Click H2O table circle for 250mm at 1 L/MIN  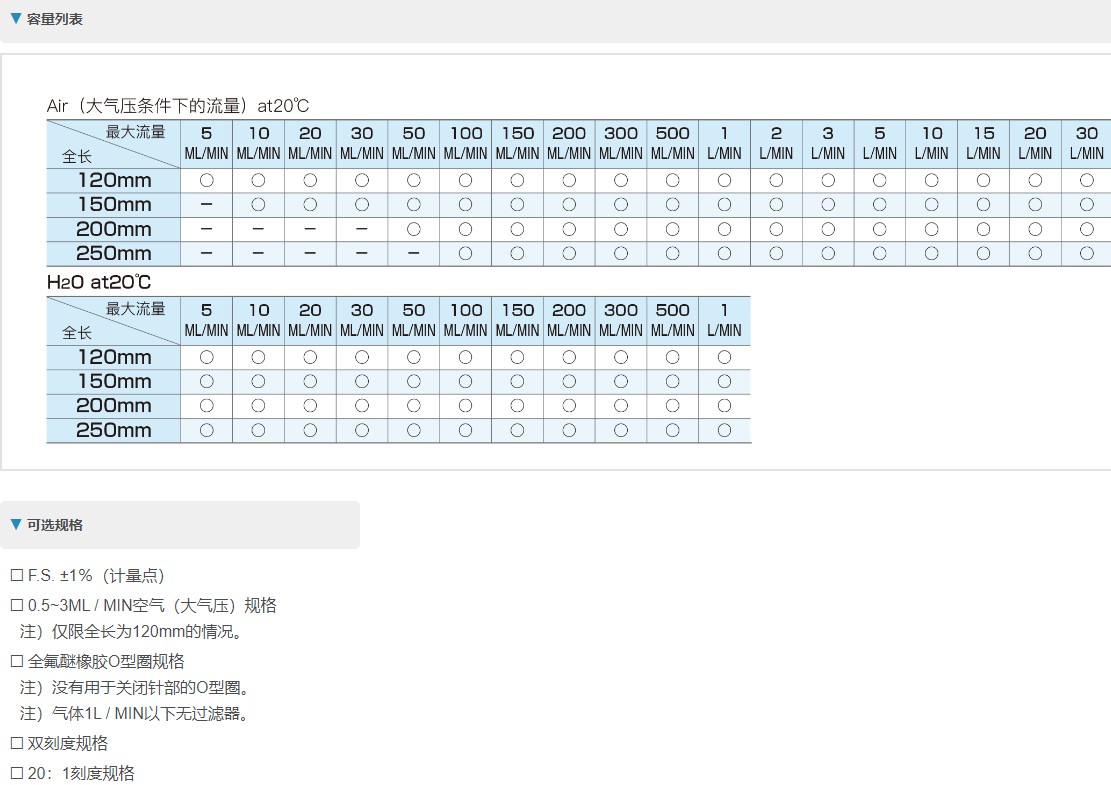724,430
